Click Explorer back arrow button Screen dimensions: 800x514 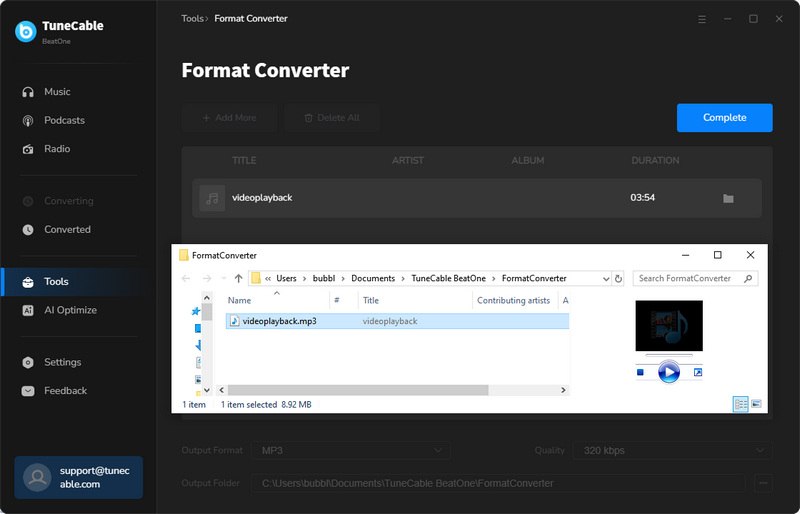pyautogui.click(x=186, y=279)
